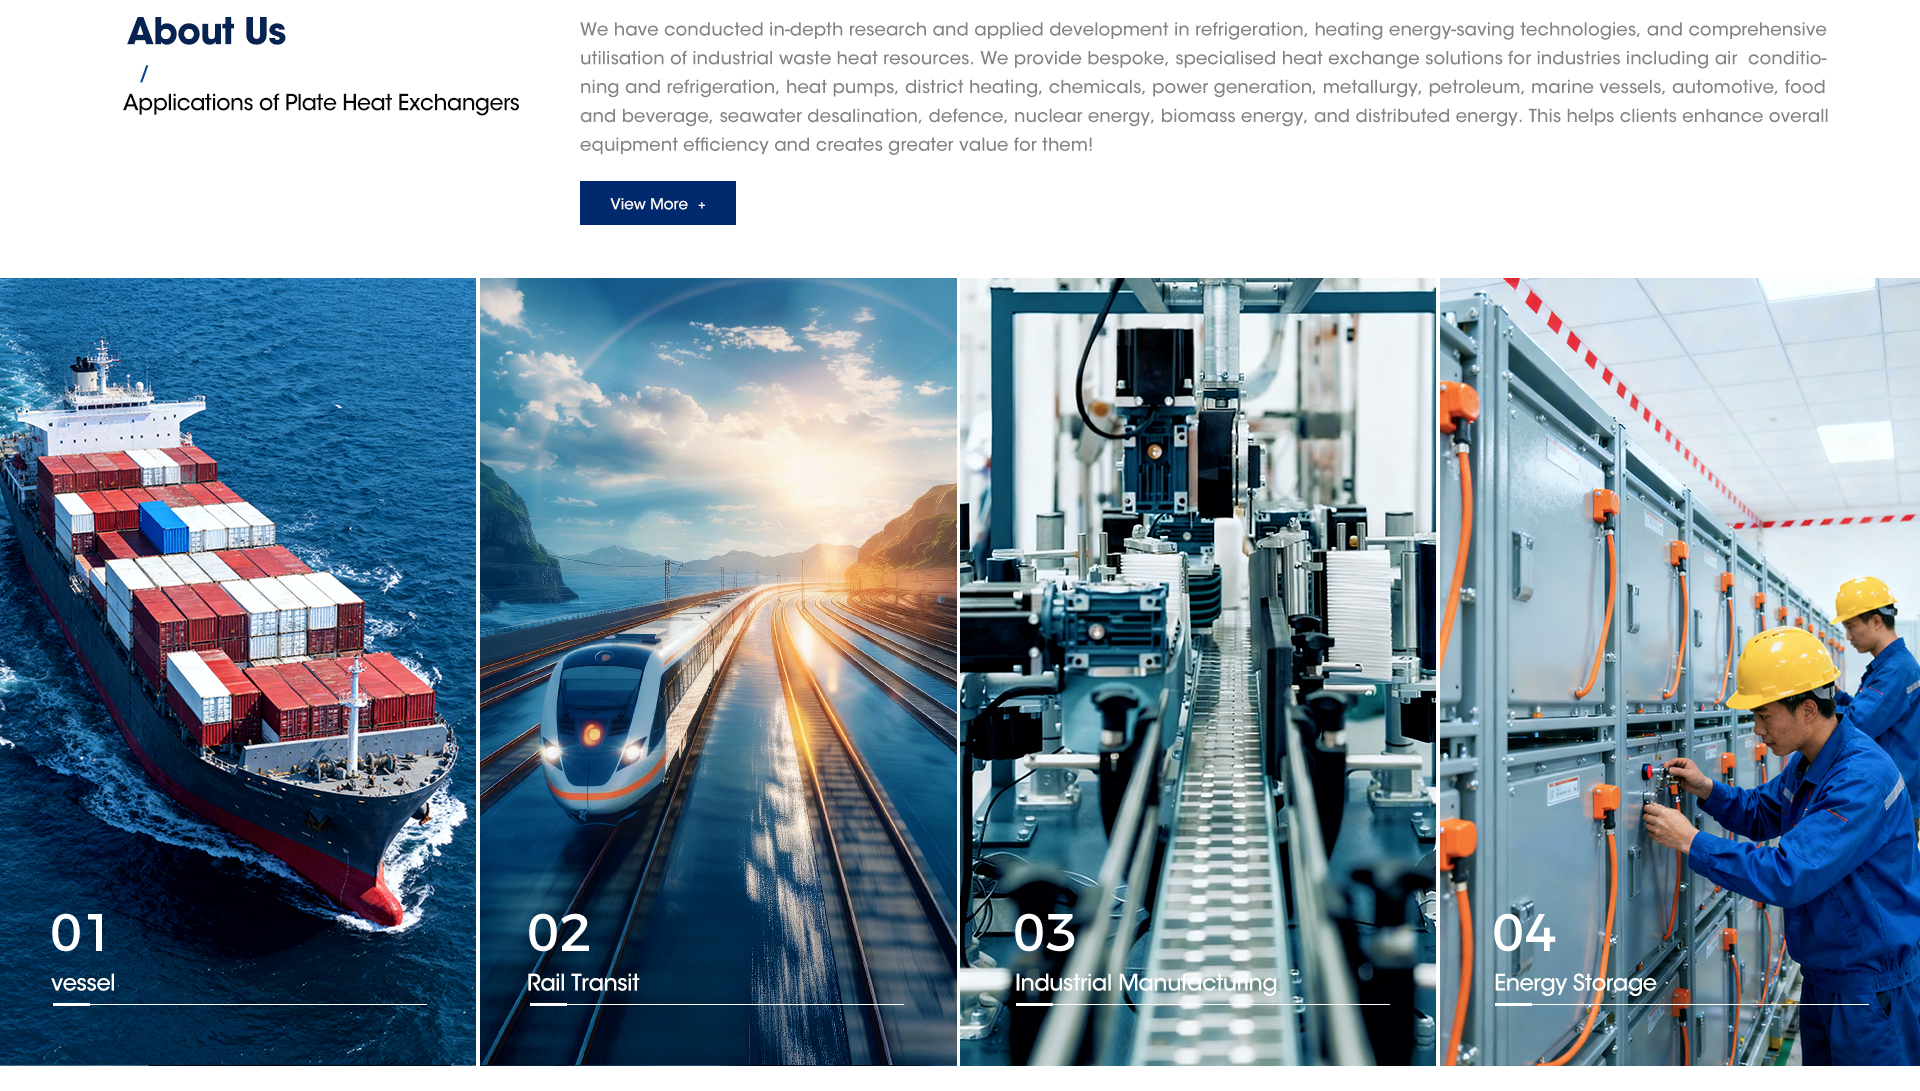Click the underline bar beneath Rail Transit
This screenshot has width=1920, height=1091.
[x=548, y=1004]
